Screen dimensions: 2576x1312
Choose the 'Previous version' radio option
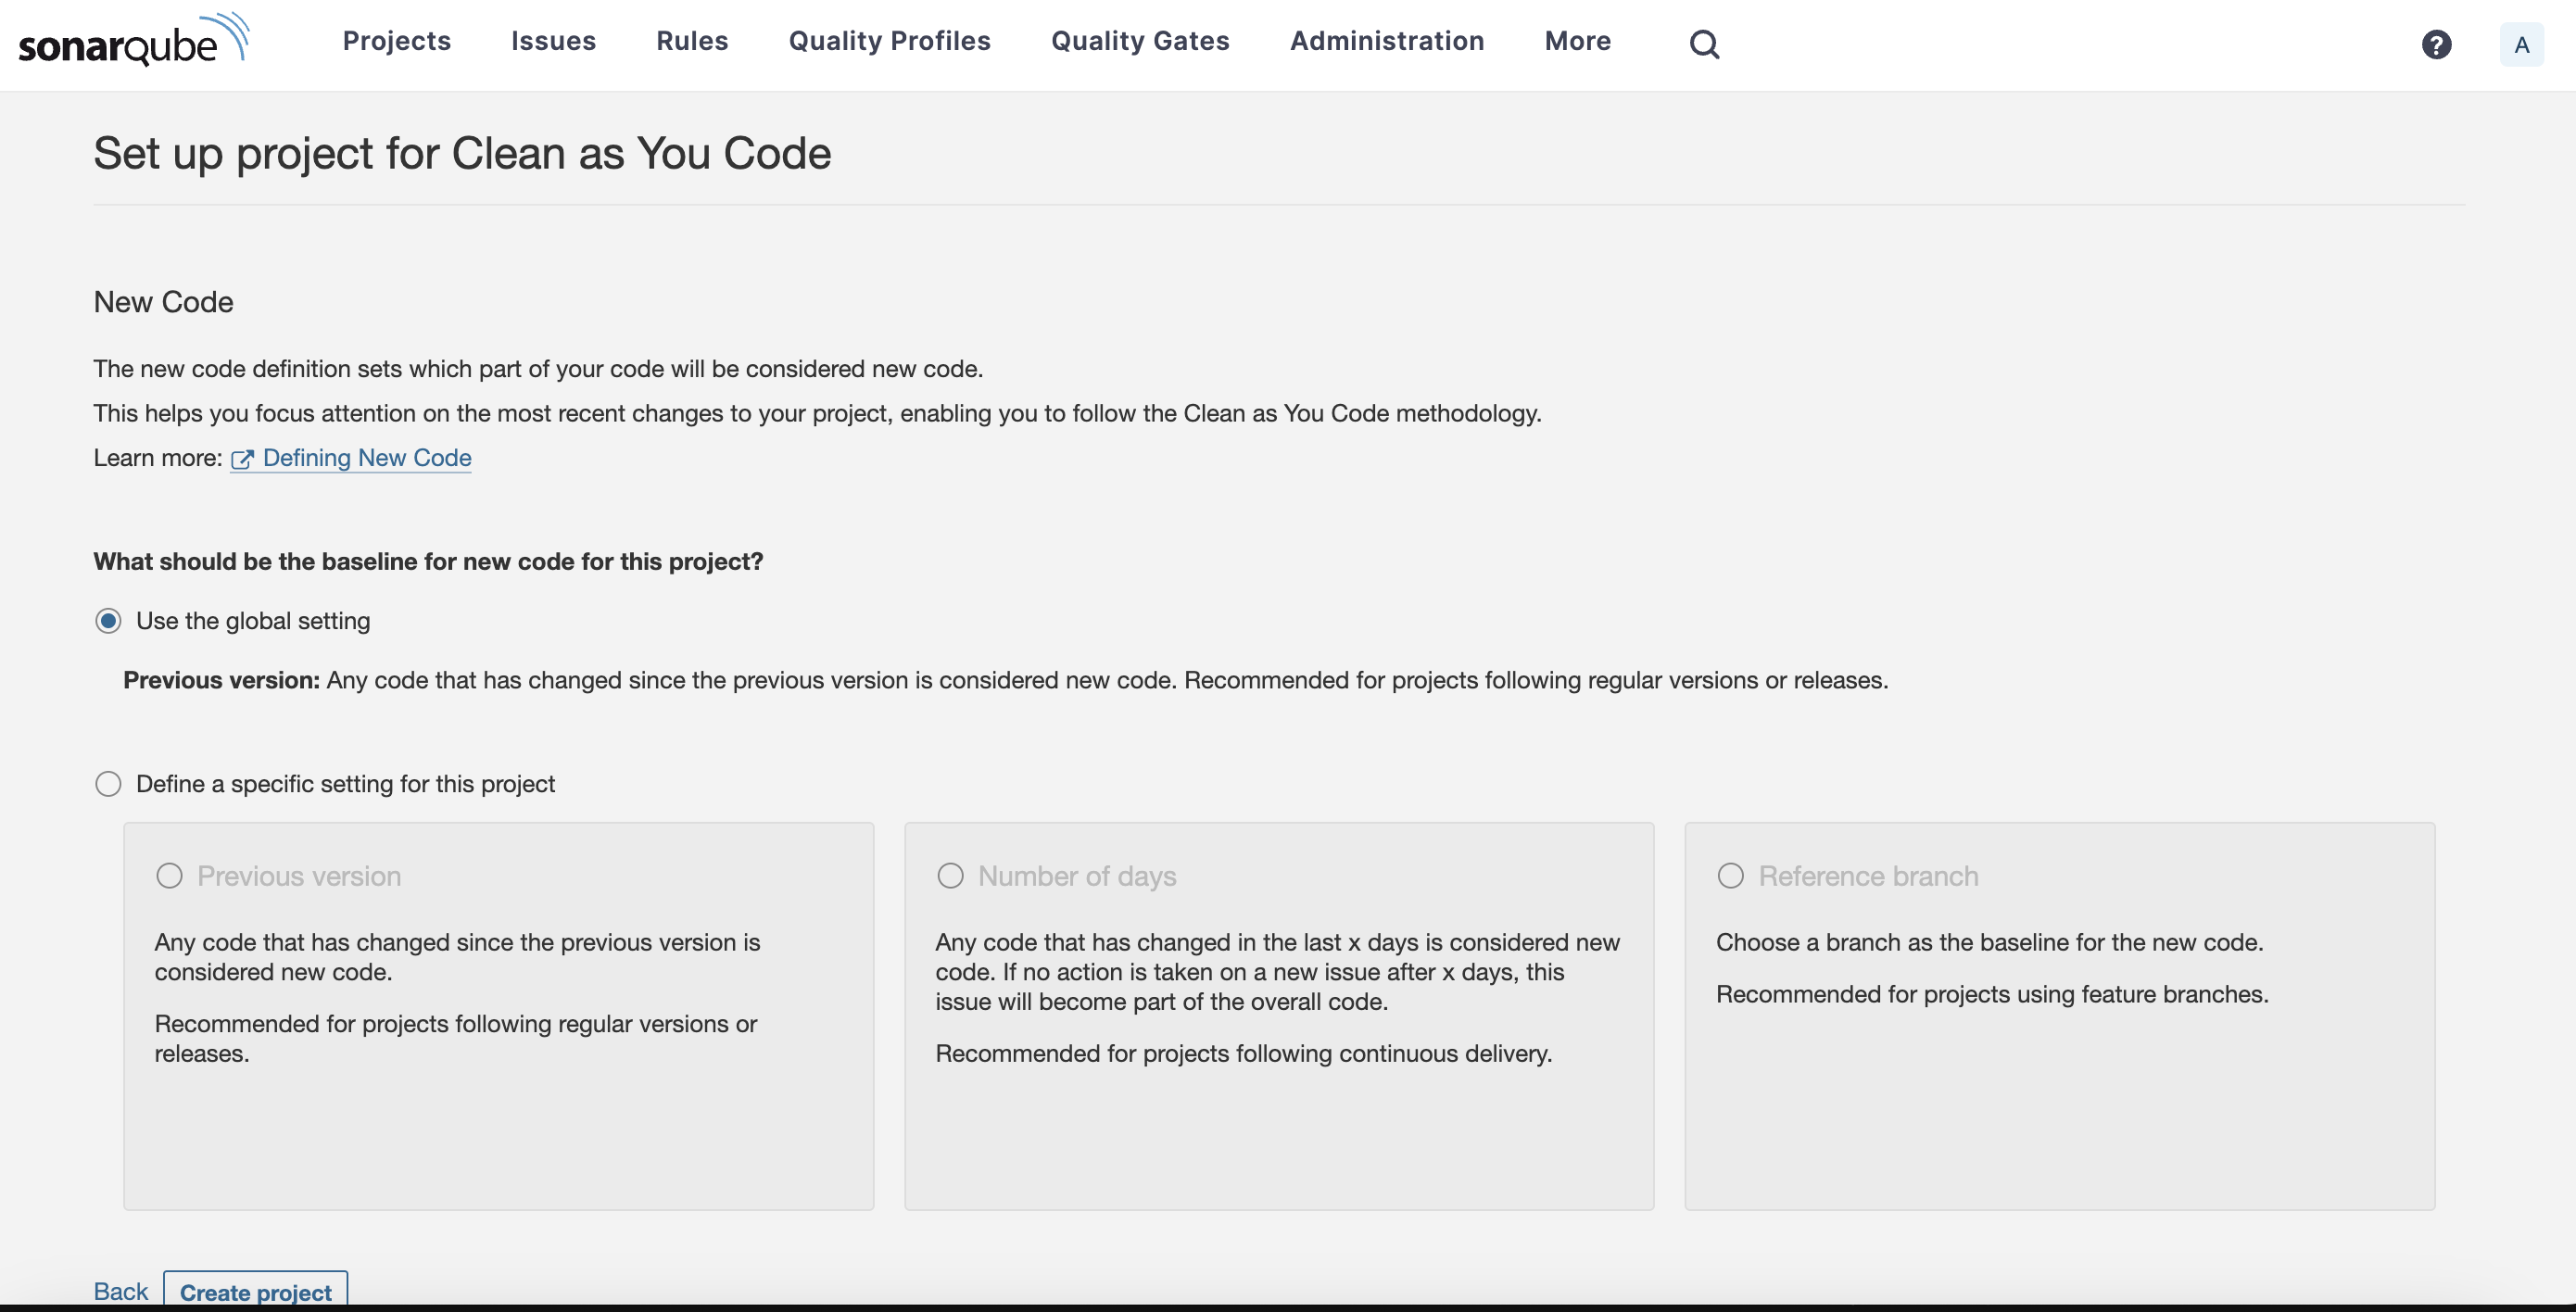click(169, 876)
